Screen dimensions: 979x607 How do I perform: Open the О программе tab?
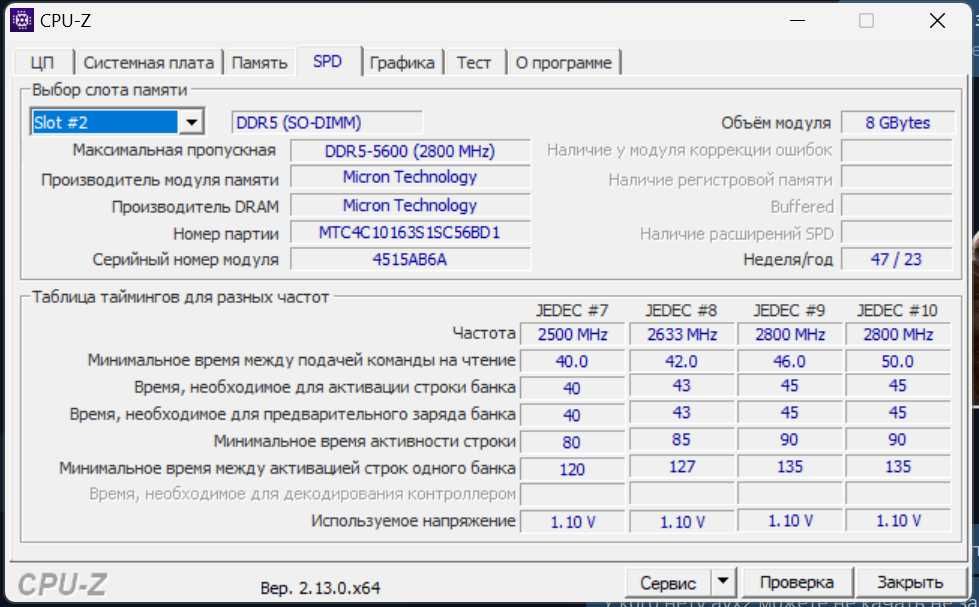(x=564, y=63)
